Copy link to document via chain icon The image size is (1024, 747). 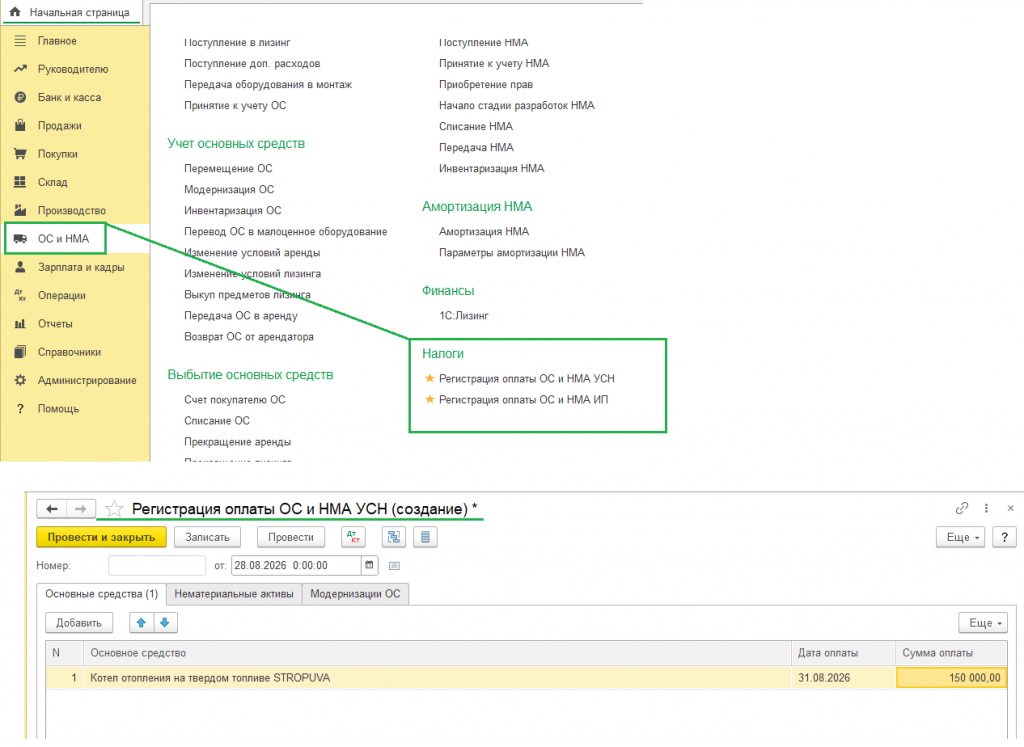pyautogui.click(x=961, y=508)
